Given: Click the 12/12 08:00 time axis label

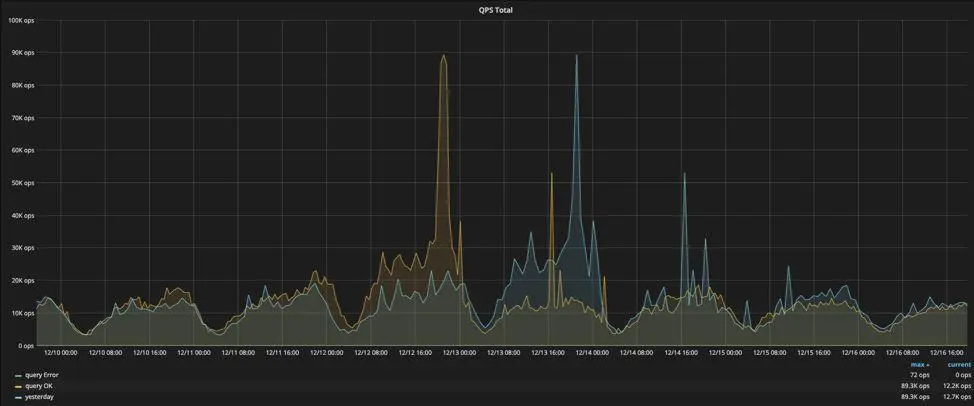Looking at the screenshot, I should pos(371,353).
